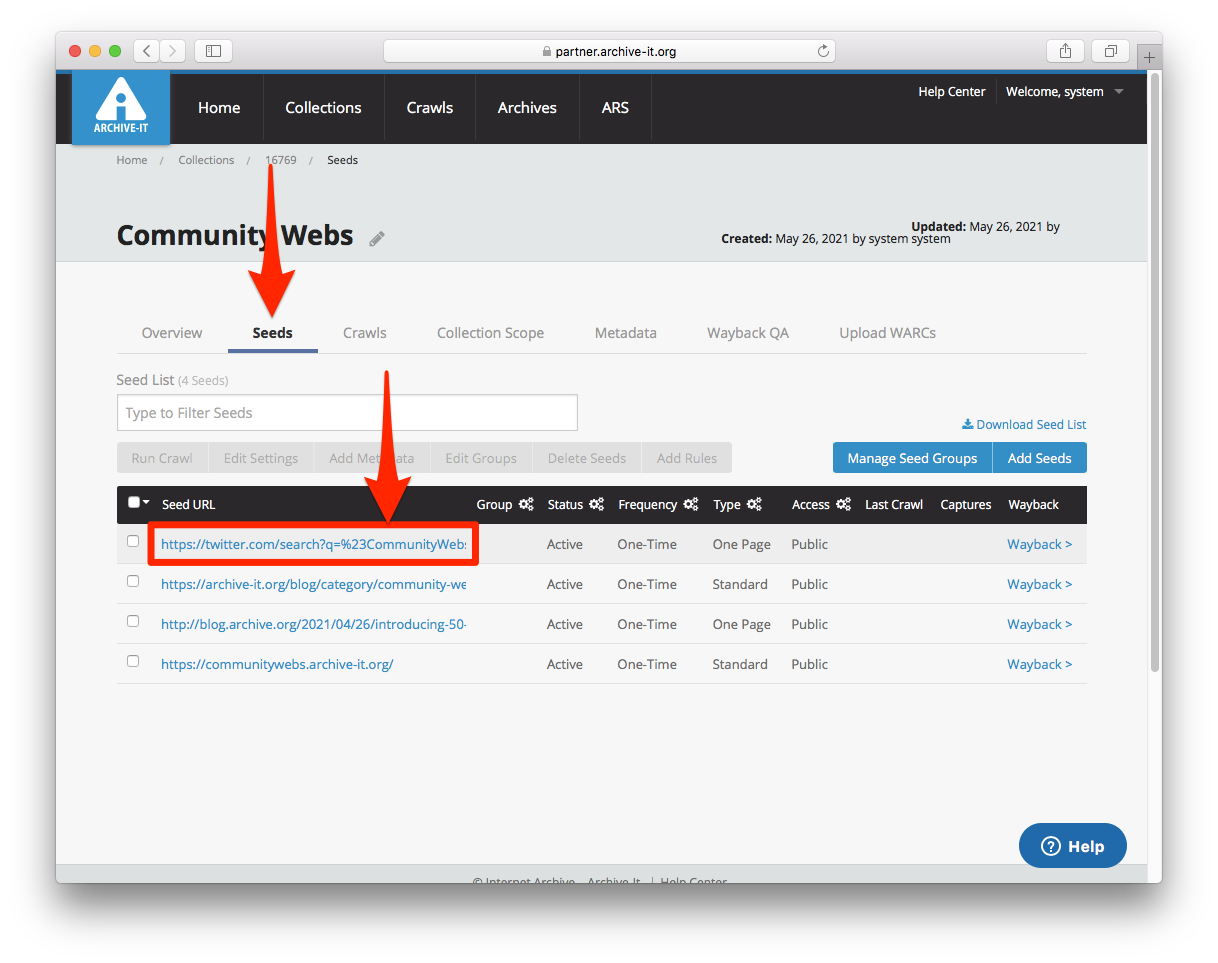The width and height of the screenshot is (1218, 963).
Task: Tick the blog.archive.org seed checkbox
Action: 133,621
